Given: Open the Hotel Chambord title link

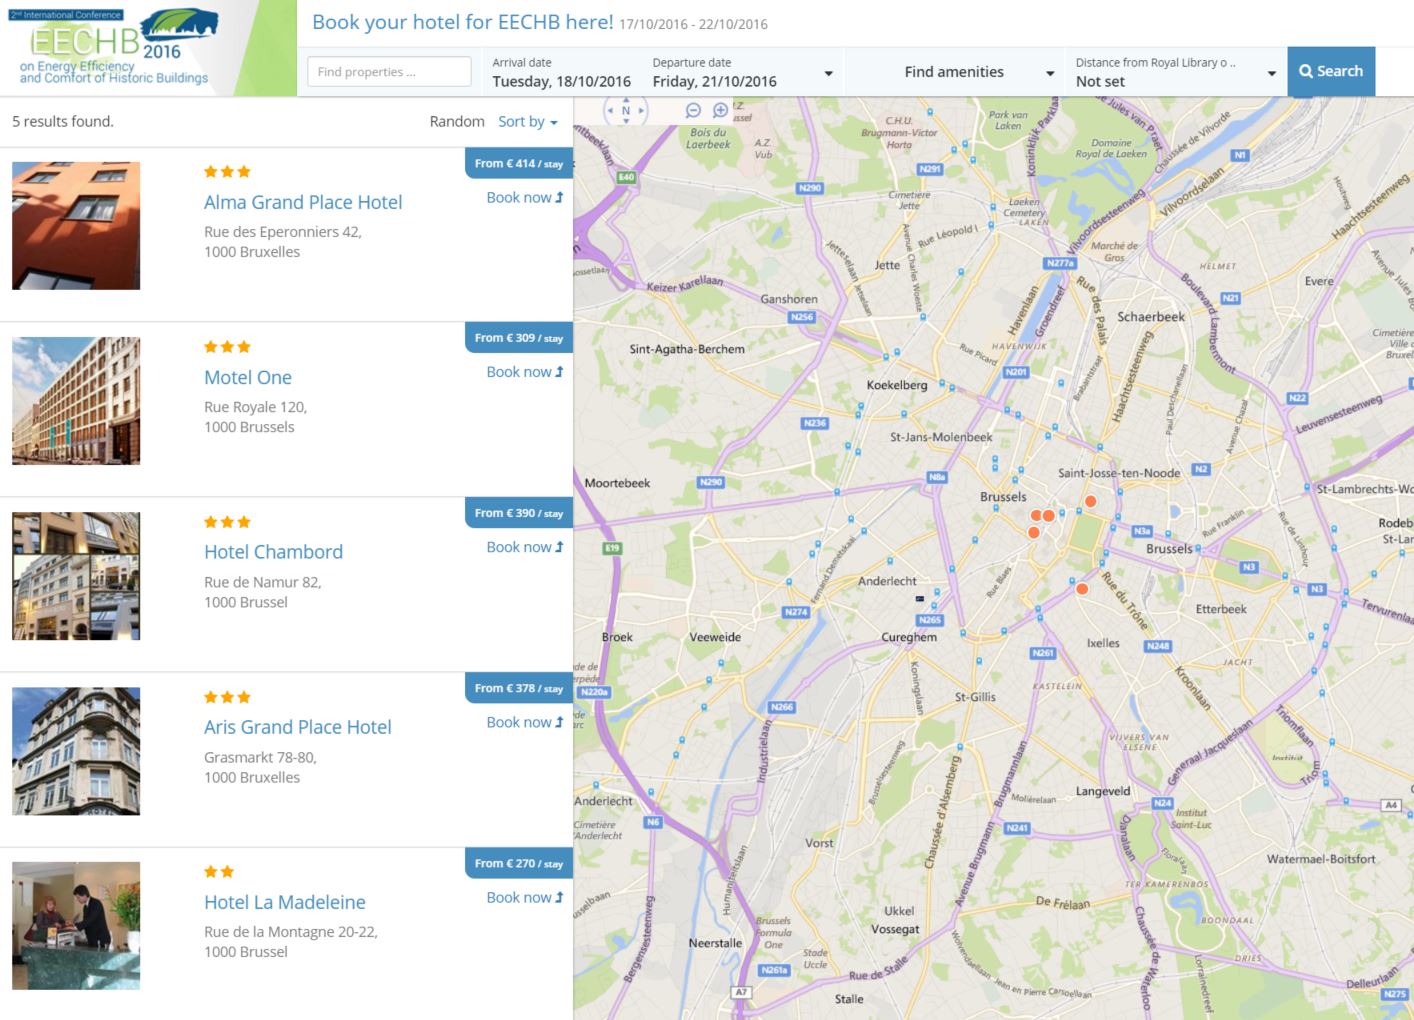Looking at the screenshot, I should point(273,552).
